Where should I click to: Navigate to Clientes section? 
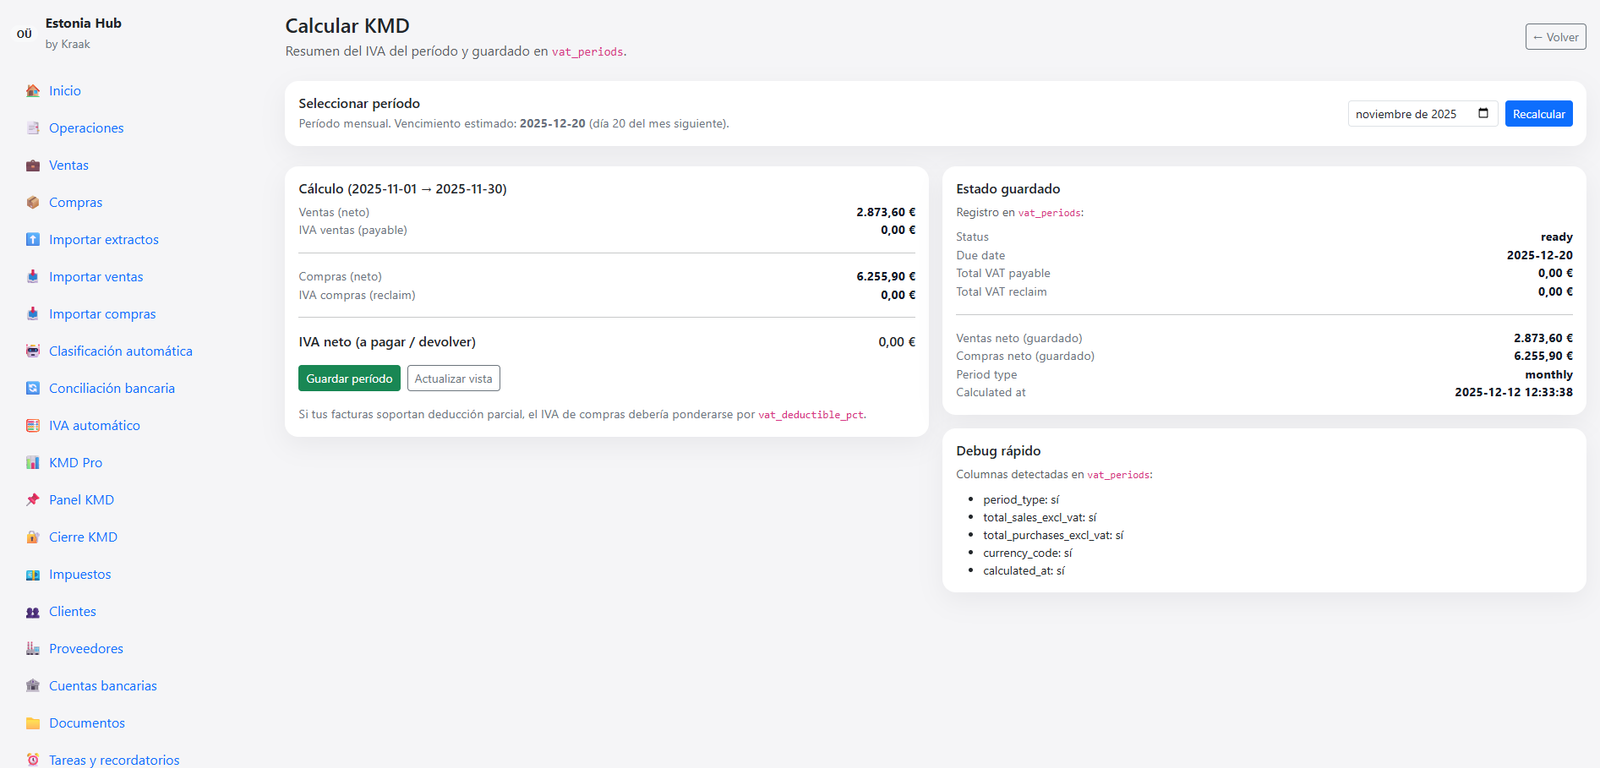tap(72, 611)
